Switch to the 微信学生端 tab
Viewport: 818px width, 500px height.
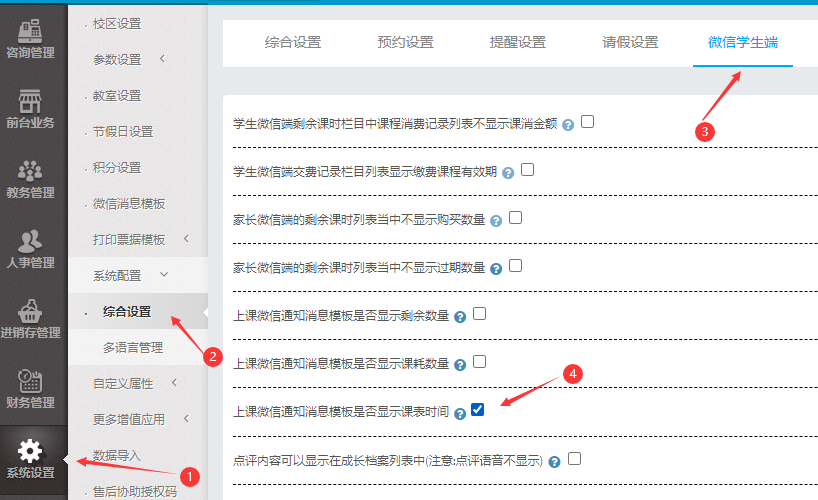[743, 42]
